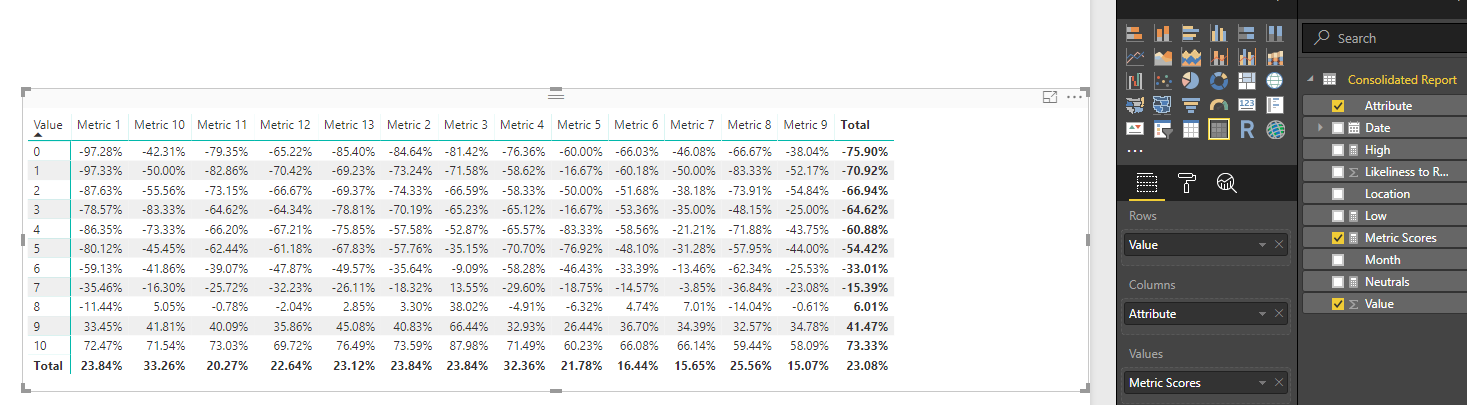The height and width of the screenshot is (405, 1467).
Task: Remove Attribute field from Columns well
Action: tap(1278, 314)
